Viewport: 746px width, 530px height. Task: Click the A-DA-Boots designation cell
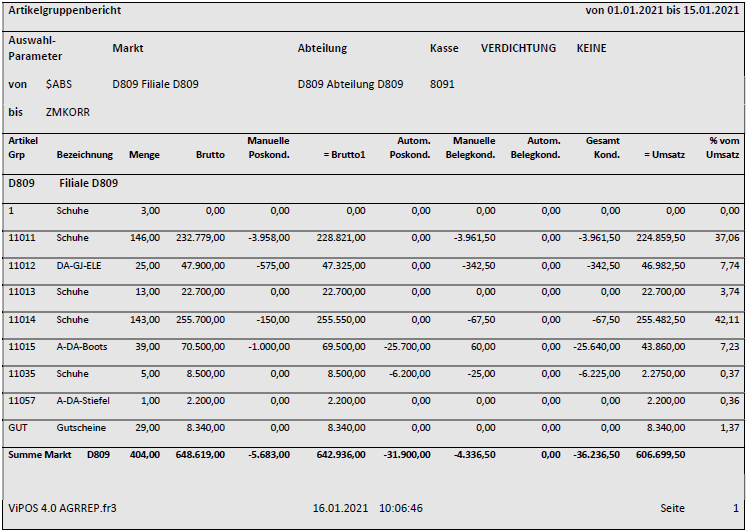[x=82, y=346]
